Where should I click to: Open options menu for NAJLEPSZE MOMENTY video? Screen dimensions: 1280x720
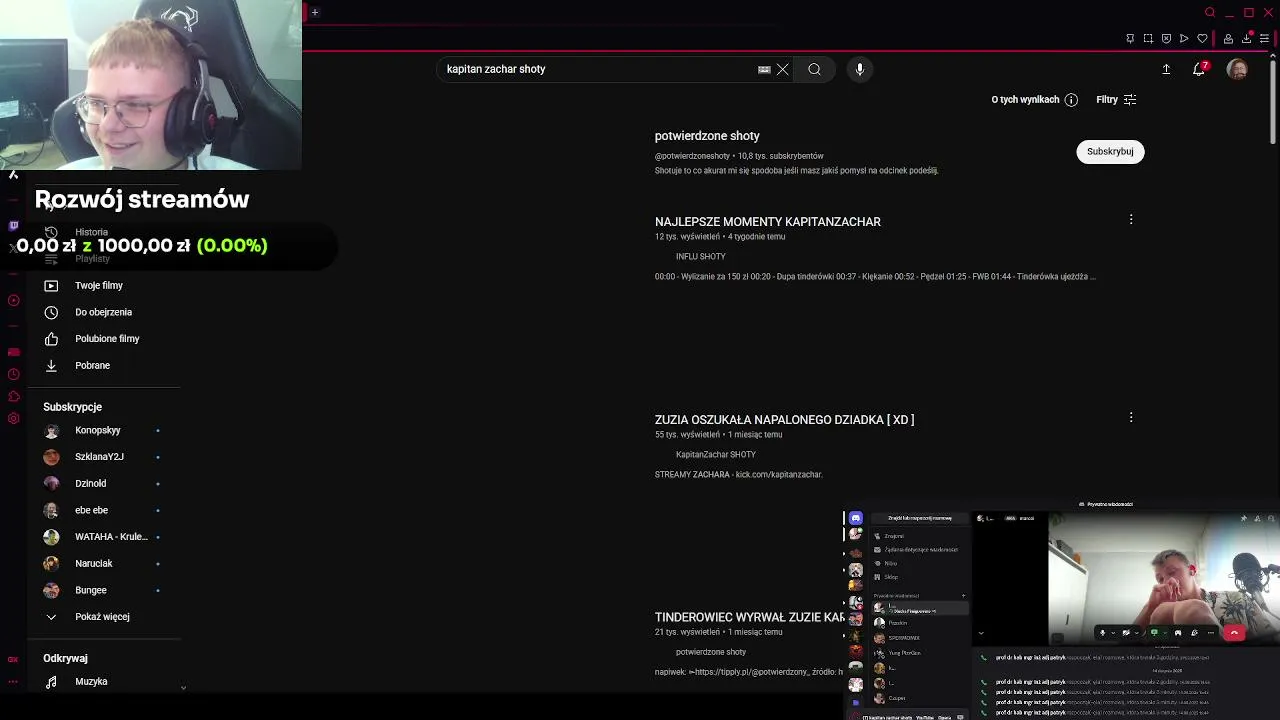click(x=1131, y=219)
